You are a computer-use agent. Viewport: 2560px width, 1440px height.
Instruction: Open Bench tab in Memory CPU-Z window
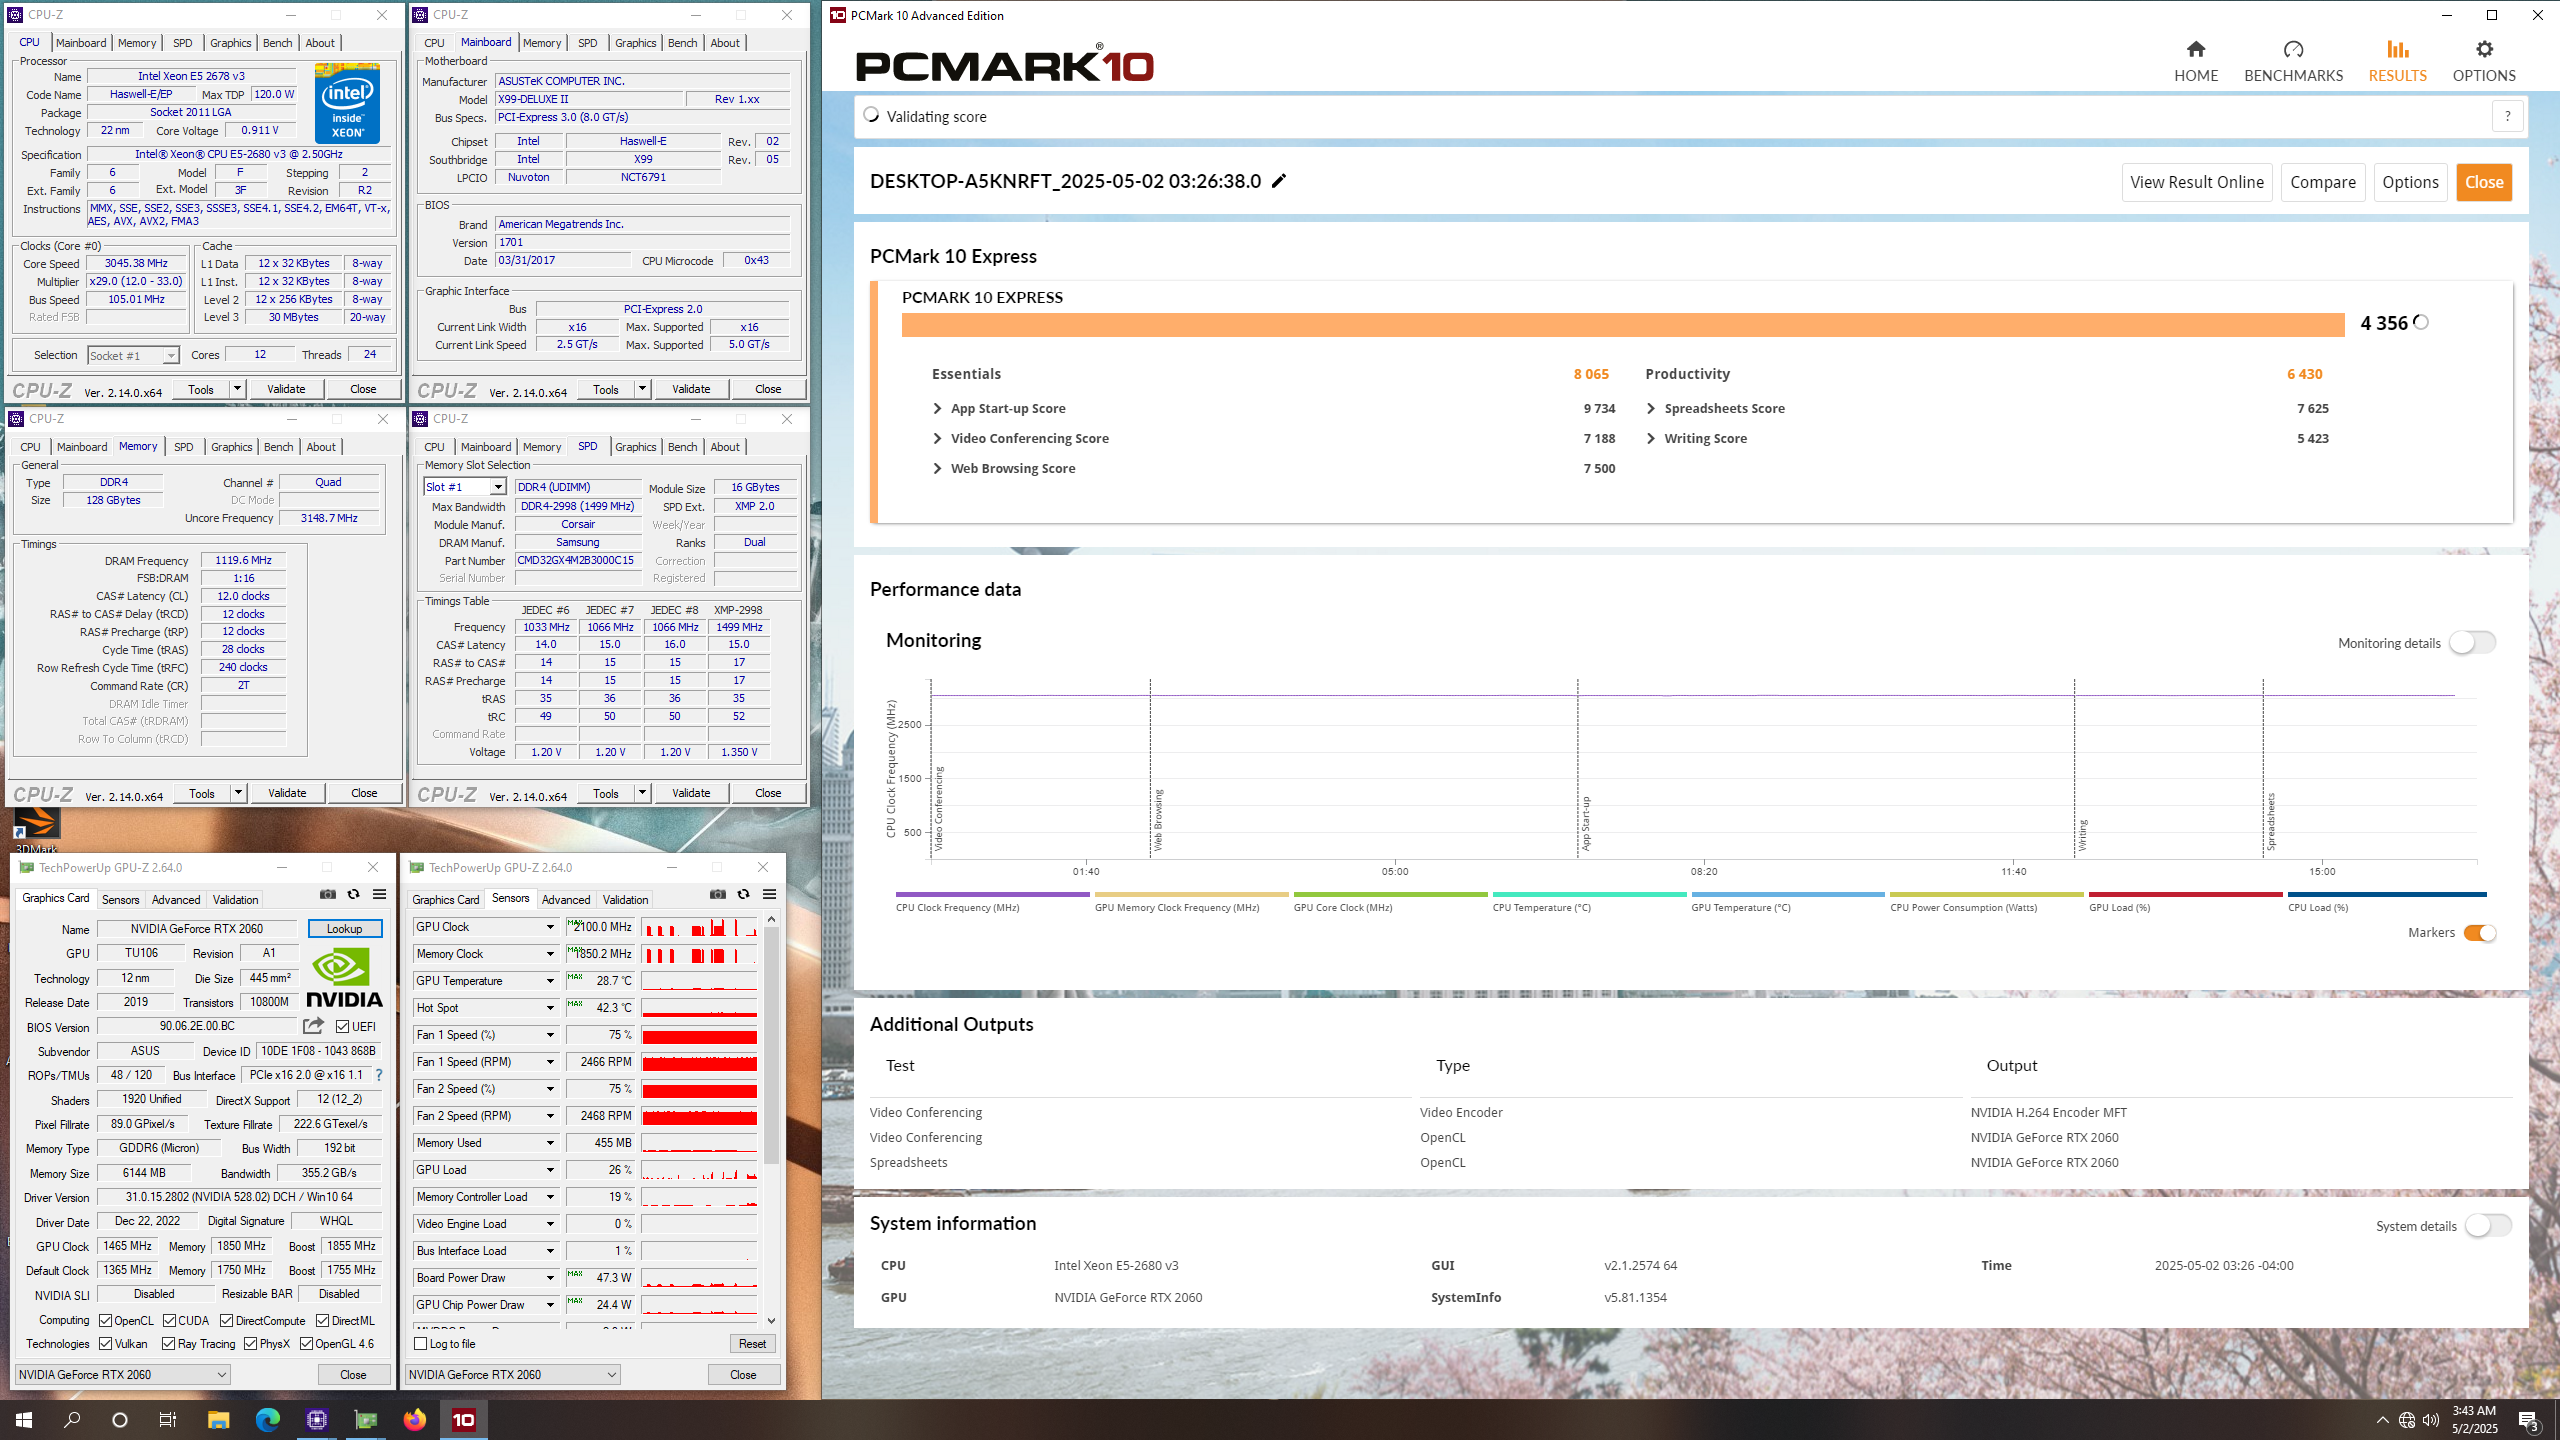pos(278,447)
